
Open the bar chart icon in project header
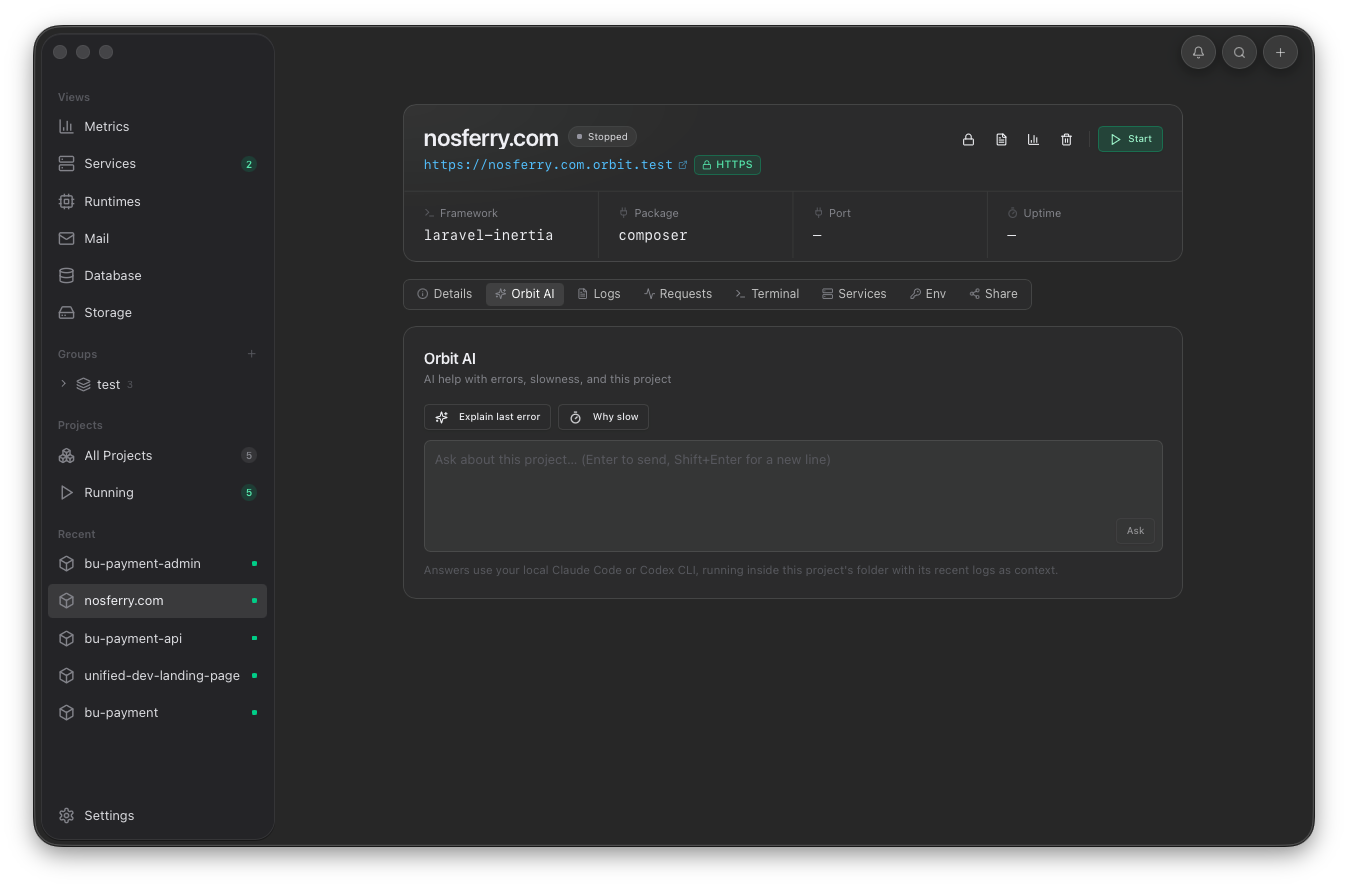click(x=1033, y=139)
